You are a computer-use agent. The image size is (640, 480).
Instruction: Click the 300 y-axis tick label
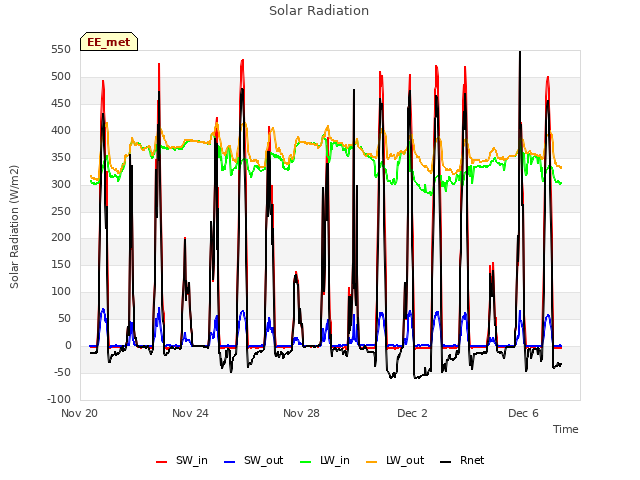click(61, 184)
